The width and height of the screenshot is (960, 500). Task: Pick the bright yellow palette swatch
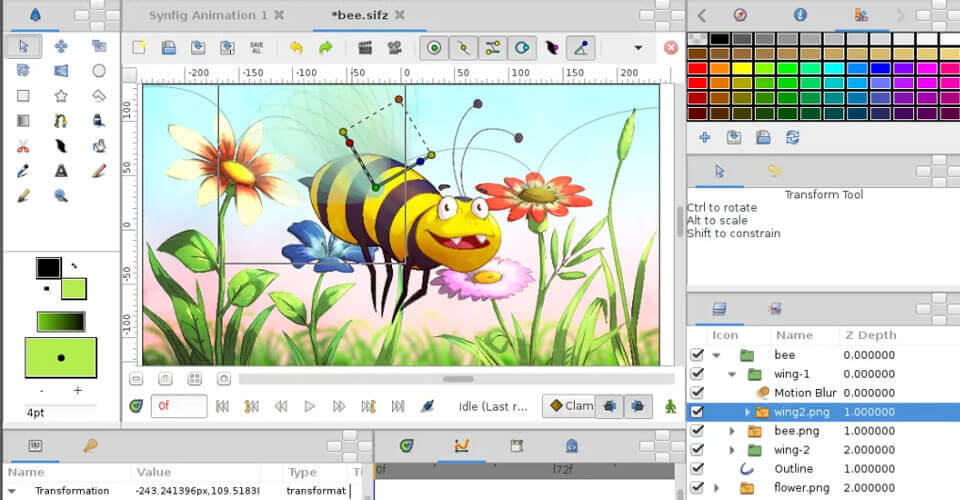740,68
